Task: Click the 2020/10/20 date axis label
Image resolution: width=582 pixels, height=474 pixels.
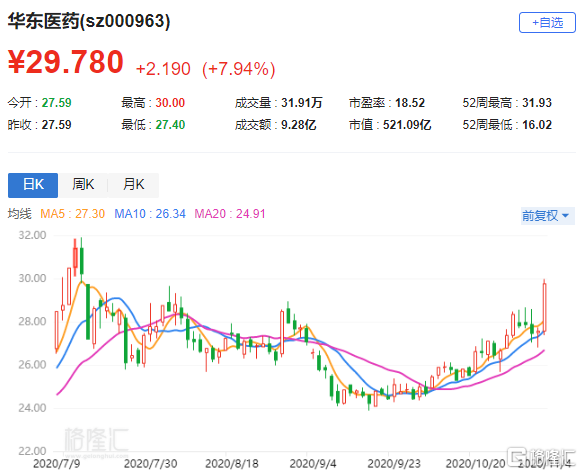Action: [x=475, y=464]
